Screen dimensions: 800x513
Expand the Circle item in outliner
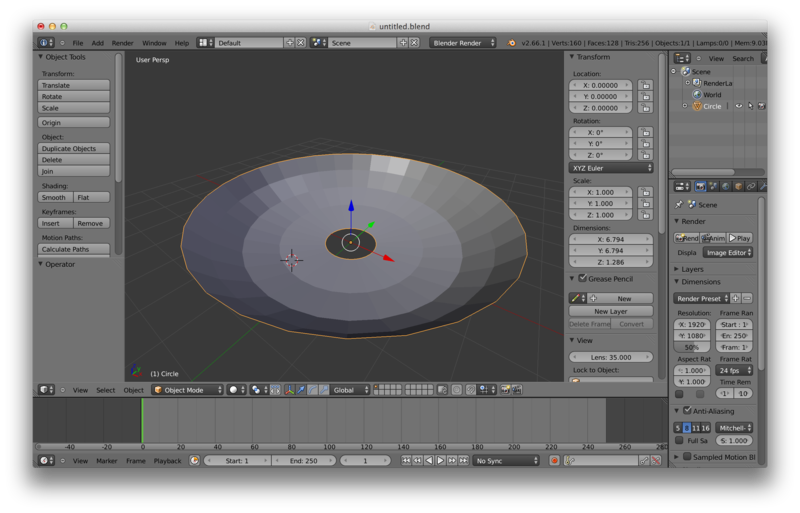tap(685, 106)
